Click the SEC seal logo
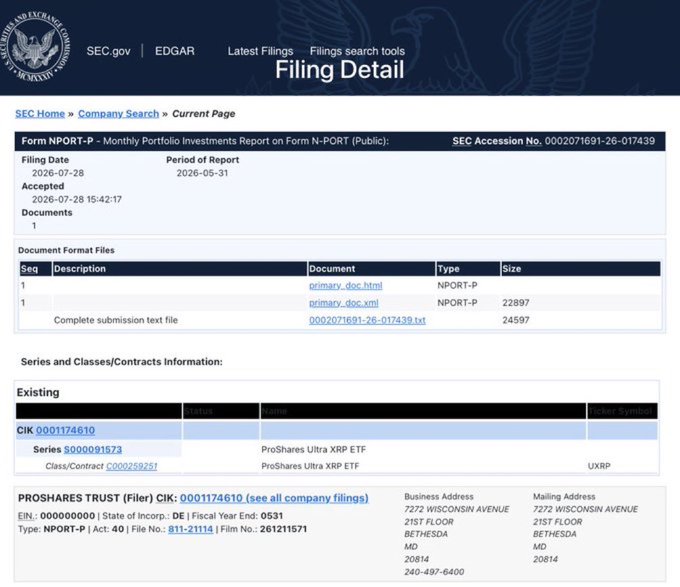The image size is (680, 587). [x=35, y=46]
